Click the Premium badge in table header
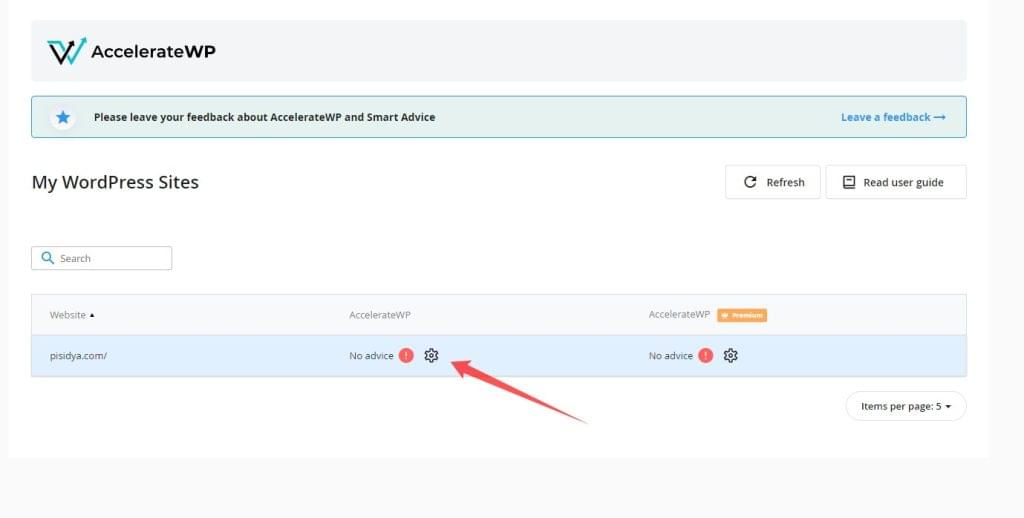This screenshot has height=518, width=1024. point(742,315)
